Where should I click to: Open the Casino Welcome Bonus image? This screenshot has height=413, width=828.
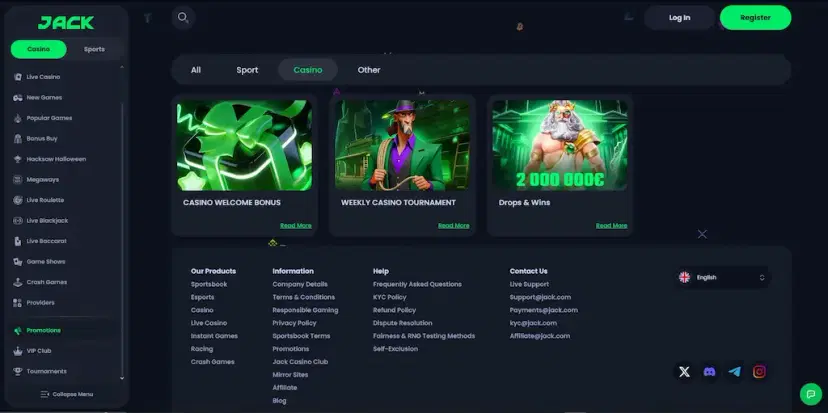[244, 145]
